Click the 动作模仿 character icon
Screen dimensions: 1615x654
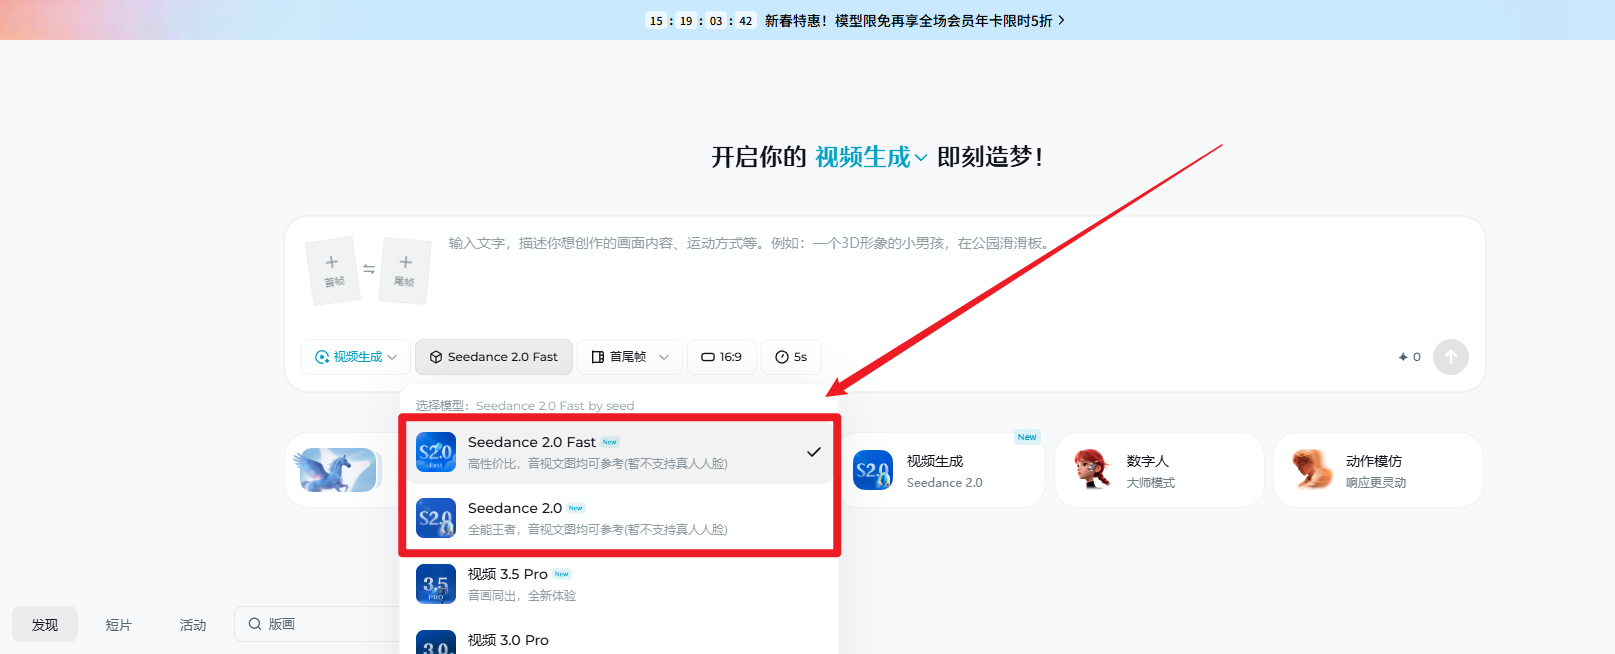point(1311,469)
